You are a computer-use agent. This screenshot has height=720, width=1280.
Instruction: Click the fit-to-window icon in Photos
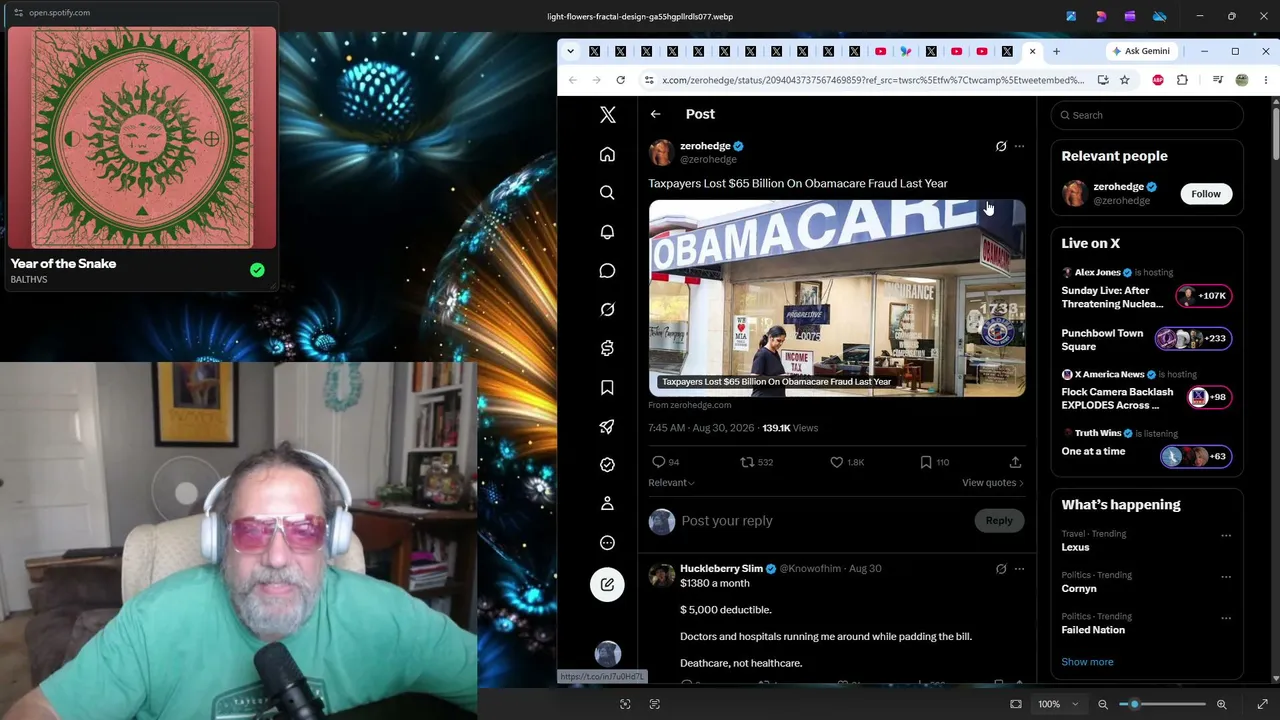click(1016, 704)
